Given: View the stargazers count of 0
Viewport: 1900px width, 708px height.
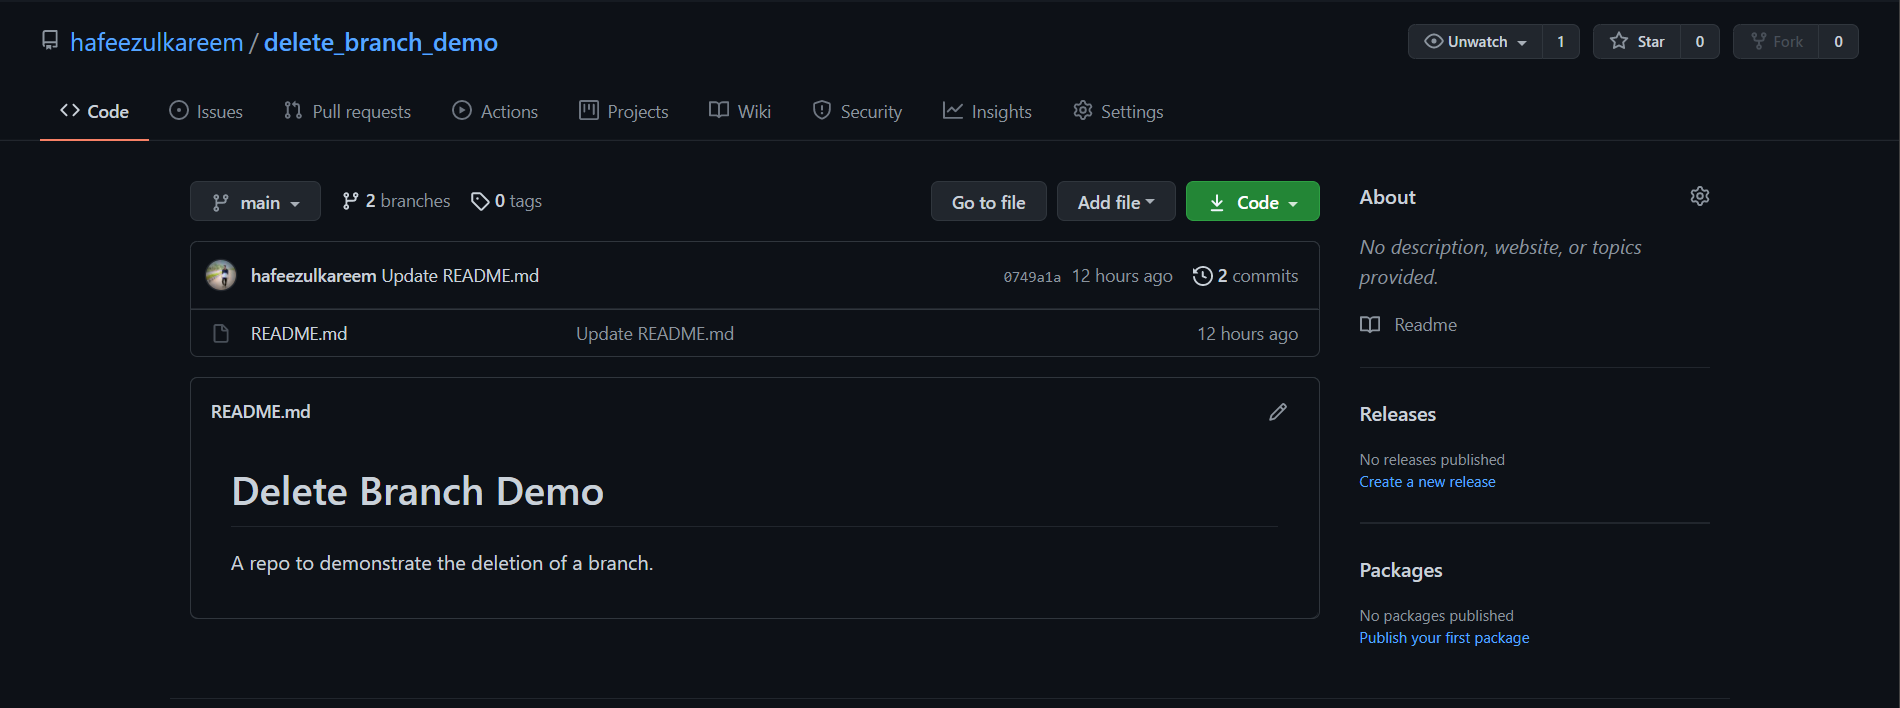Looking at the screenshot, I should [1700, 41].
